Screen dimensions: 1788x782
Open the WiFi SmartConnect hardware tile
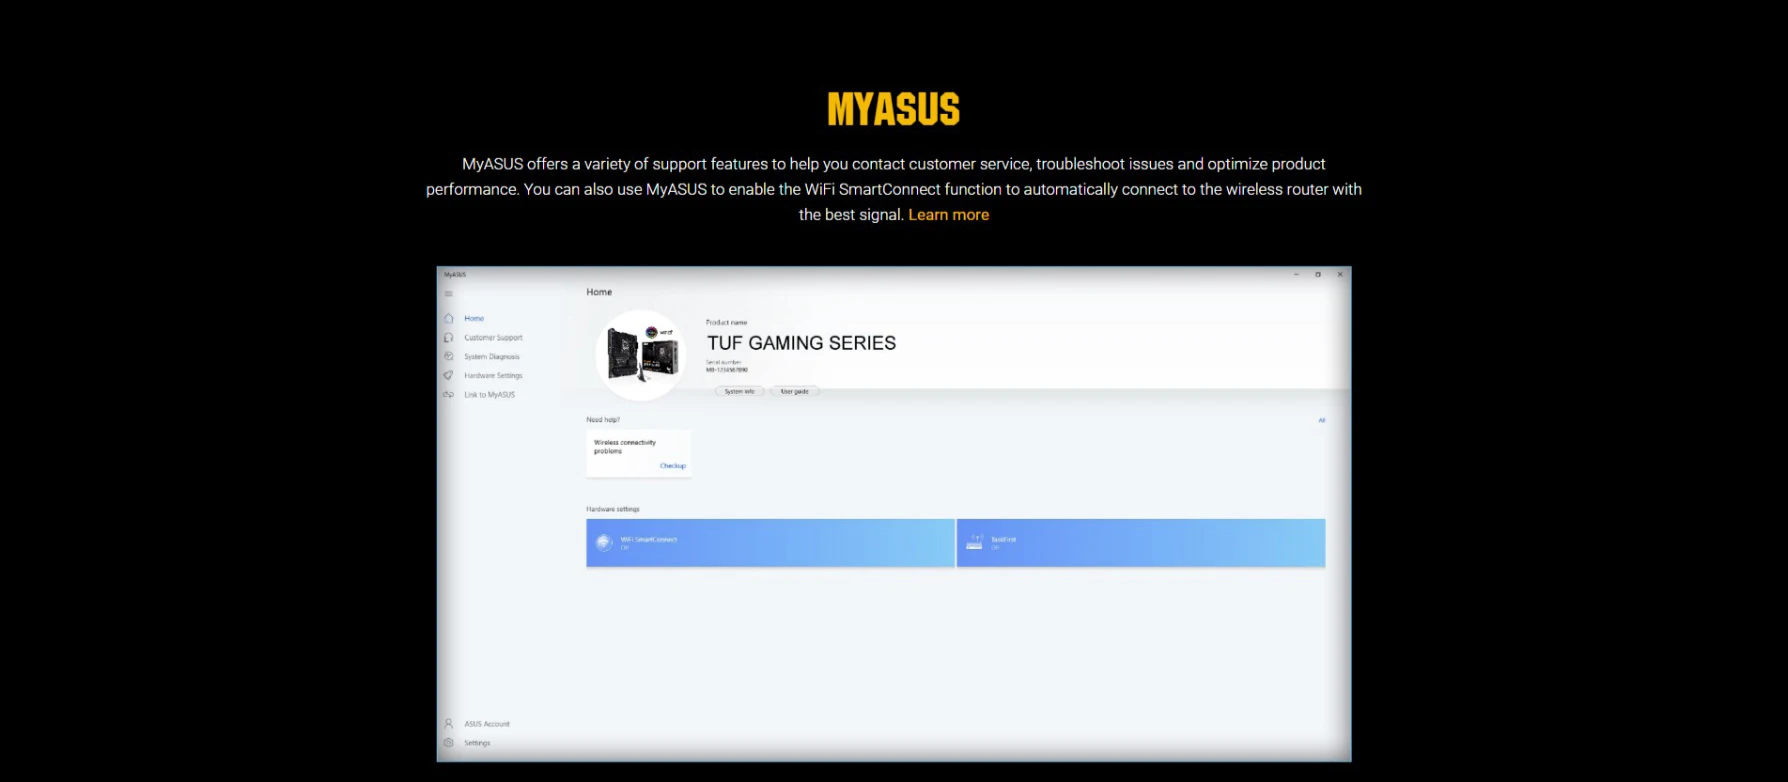tap(770, 543)
